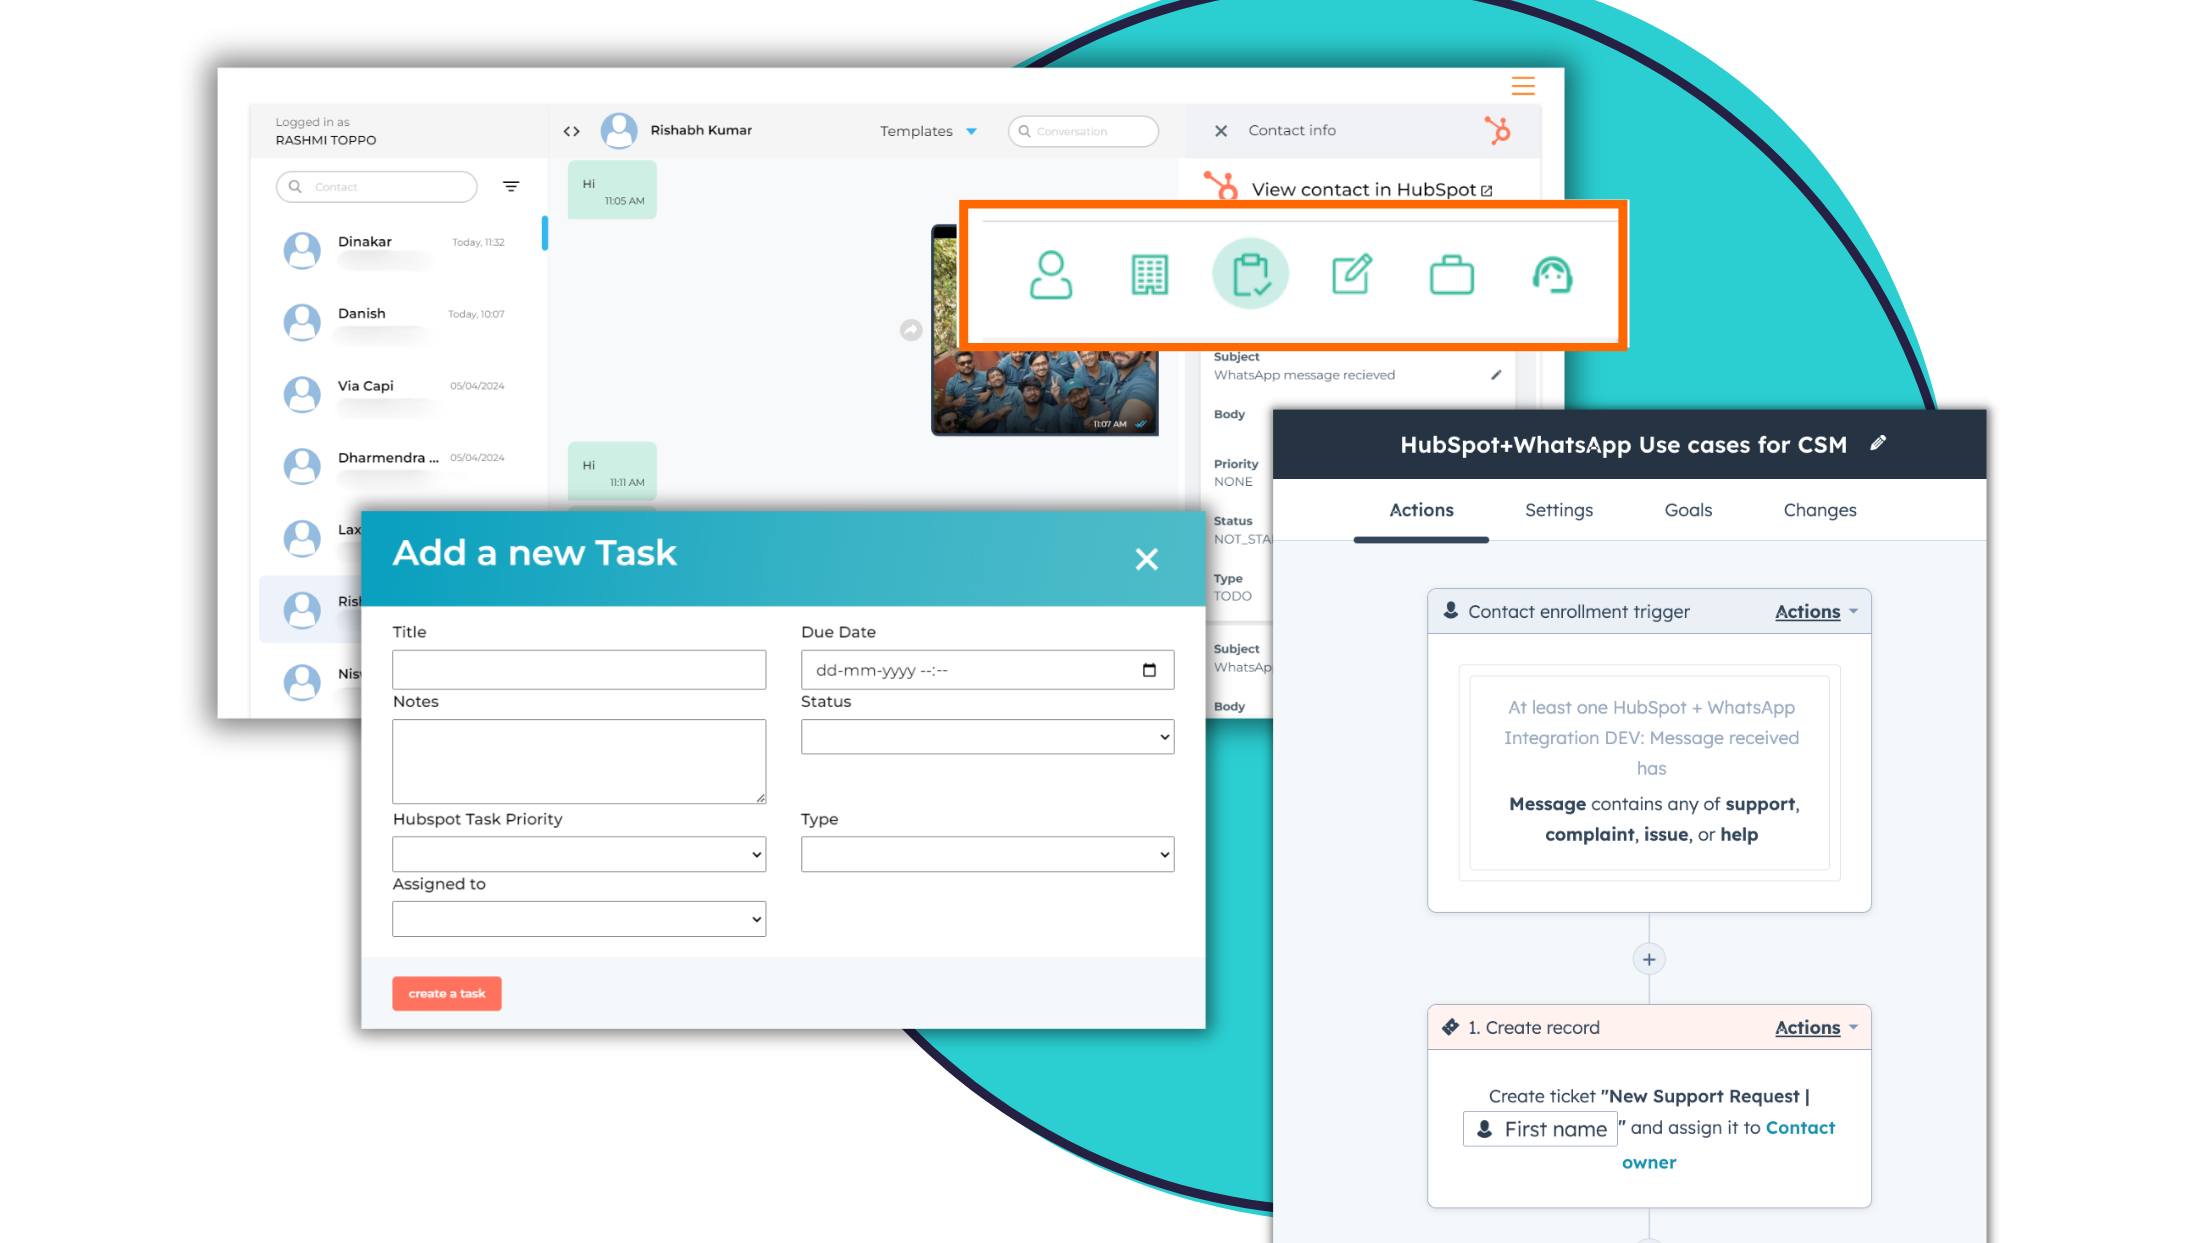Open the Assigned to dropdown
This screenshot has height=1243, width=2211.
pos(579,919)
